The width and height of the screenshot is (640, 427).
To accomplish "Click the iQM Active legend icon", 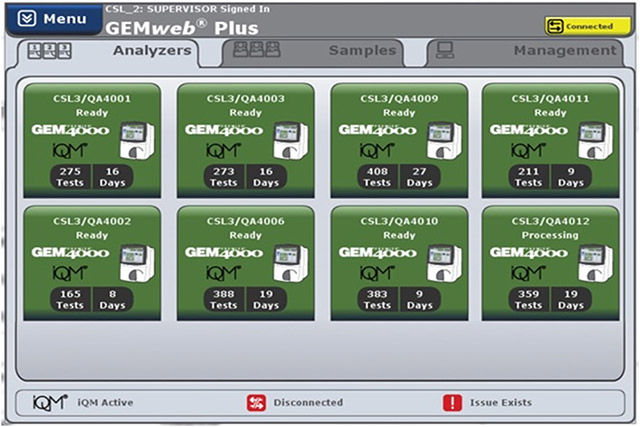I will coord(50,402).
